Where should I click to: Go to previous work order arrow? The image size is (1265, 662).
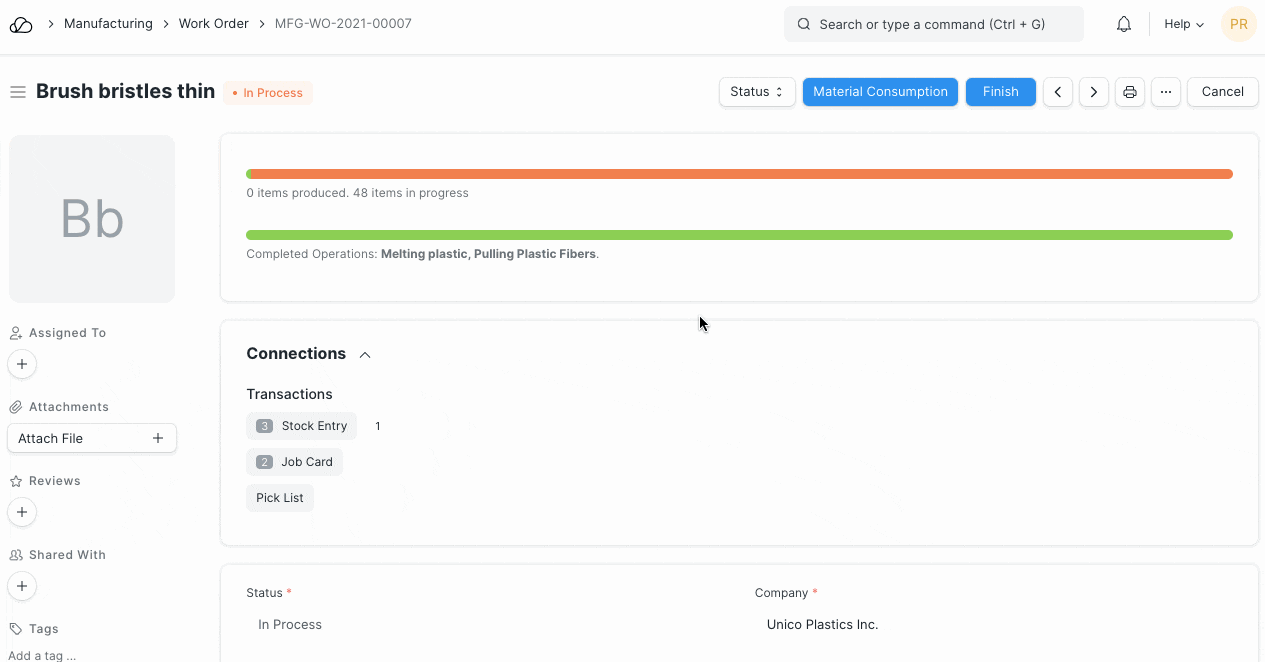coord(1058,92)
